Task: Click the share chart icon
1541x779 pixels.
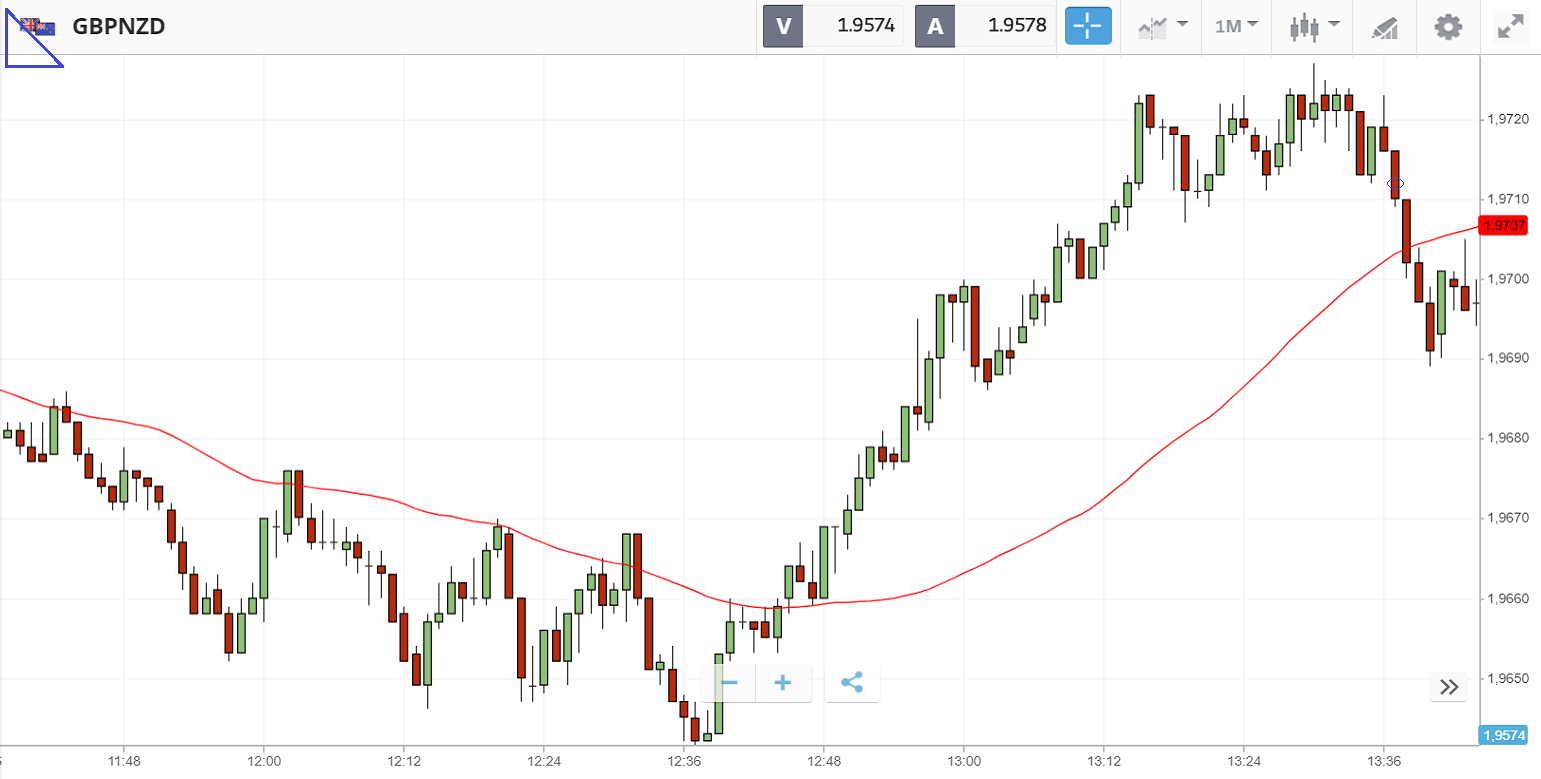Action: tap(852, 683)
